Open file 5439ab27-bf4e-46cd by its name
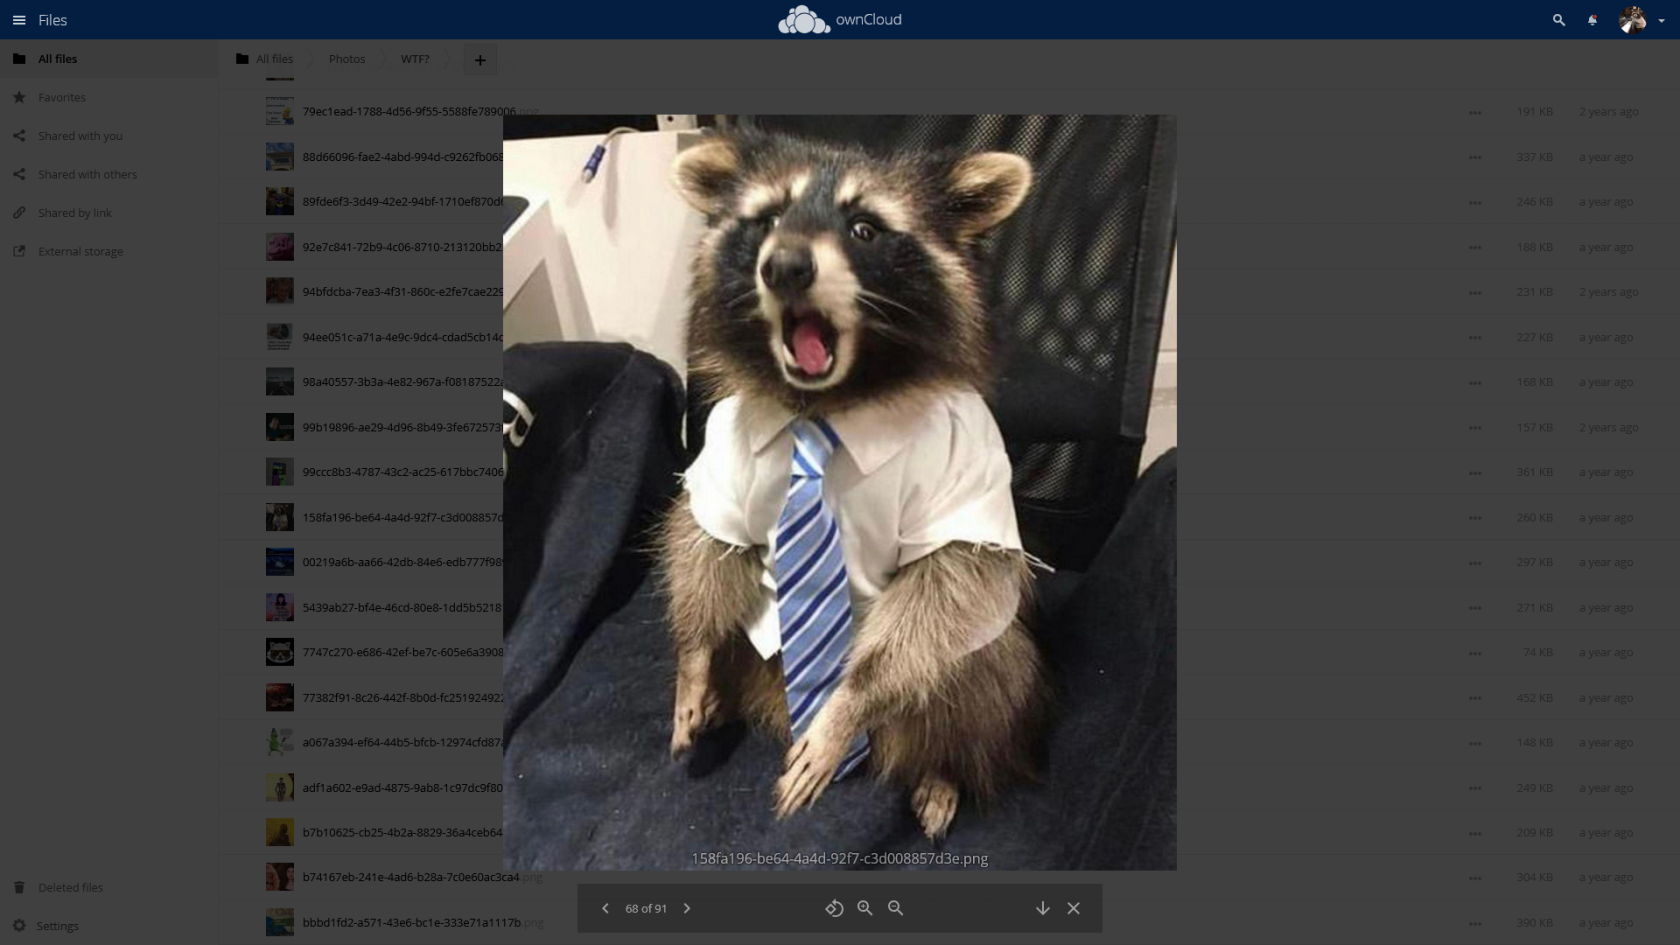This screenshot has height=945, width=1680. [x=402, y=607]
